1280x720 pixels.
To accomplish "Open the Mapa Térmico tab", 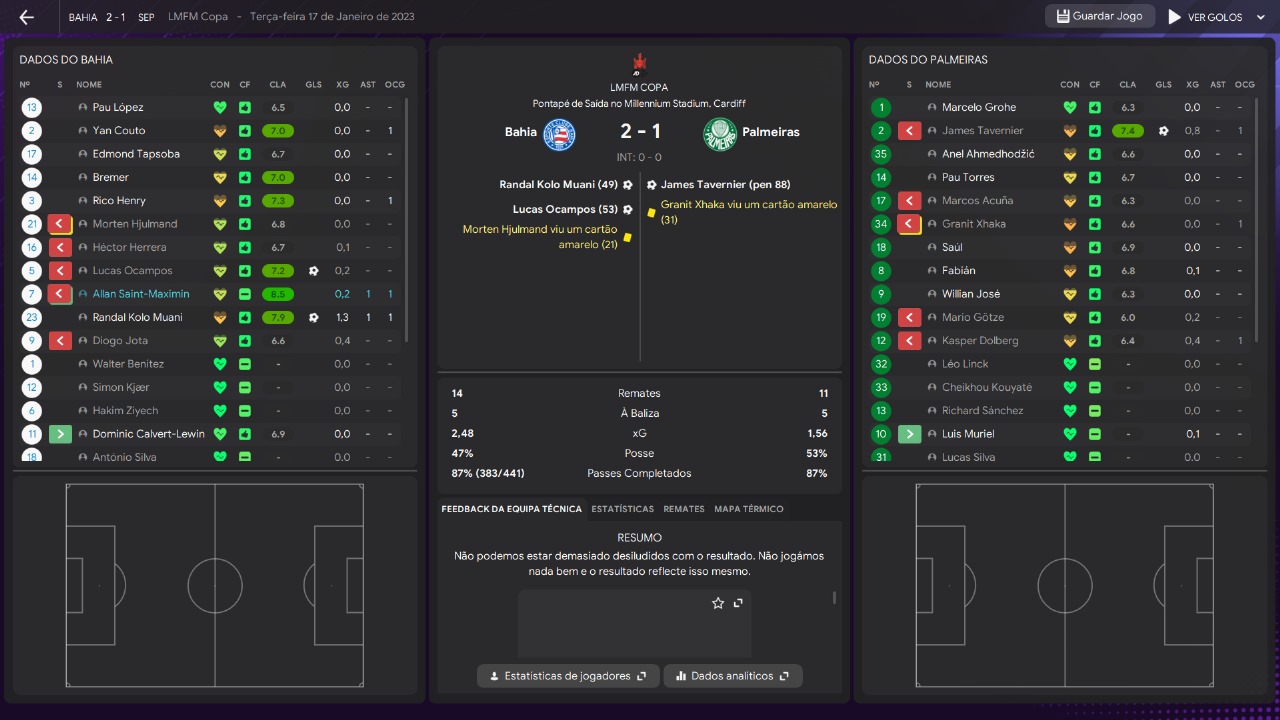I will click(749, 509).
